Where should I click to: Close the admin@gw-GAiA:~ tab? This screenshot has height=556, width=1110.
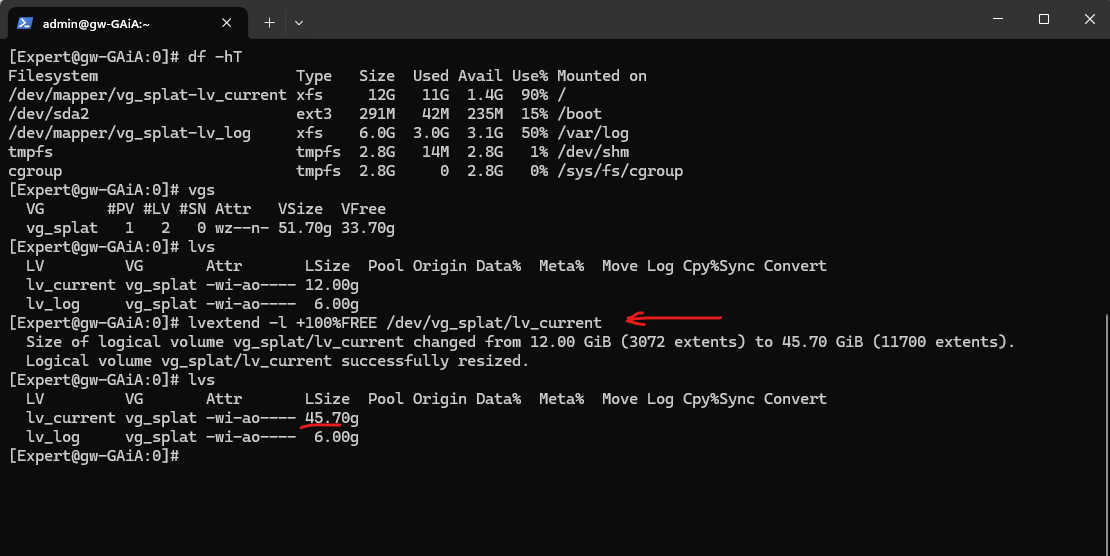click(227, 23)
